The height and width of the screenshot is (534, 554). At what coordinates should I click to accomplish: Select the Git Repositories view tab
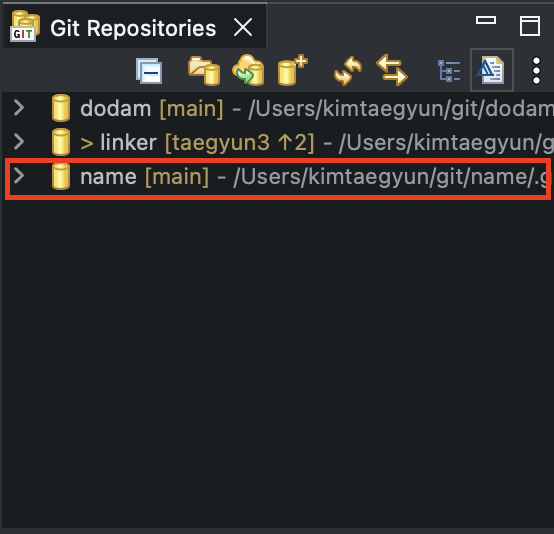(134, 26)
